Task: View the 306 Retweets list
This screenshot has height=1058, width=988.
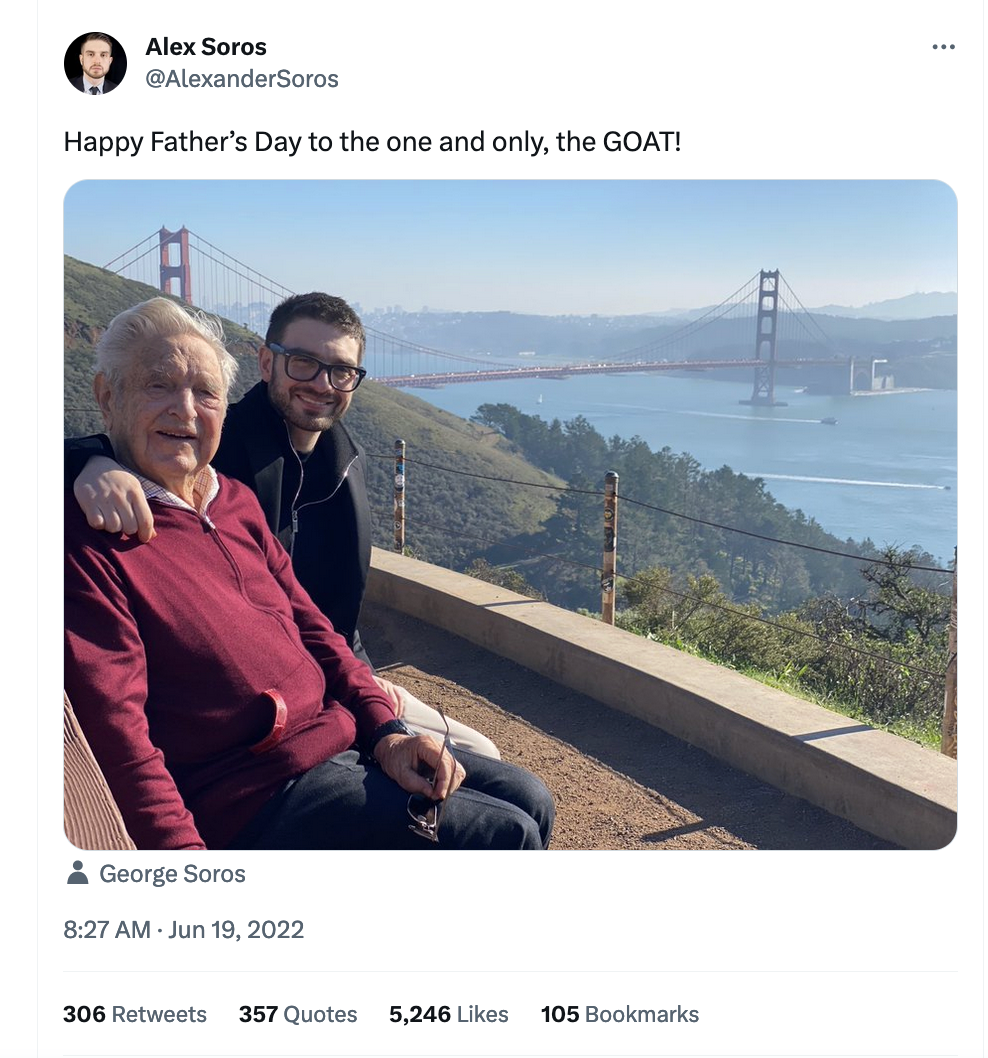Action: 135,1014
